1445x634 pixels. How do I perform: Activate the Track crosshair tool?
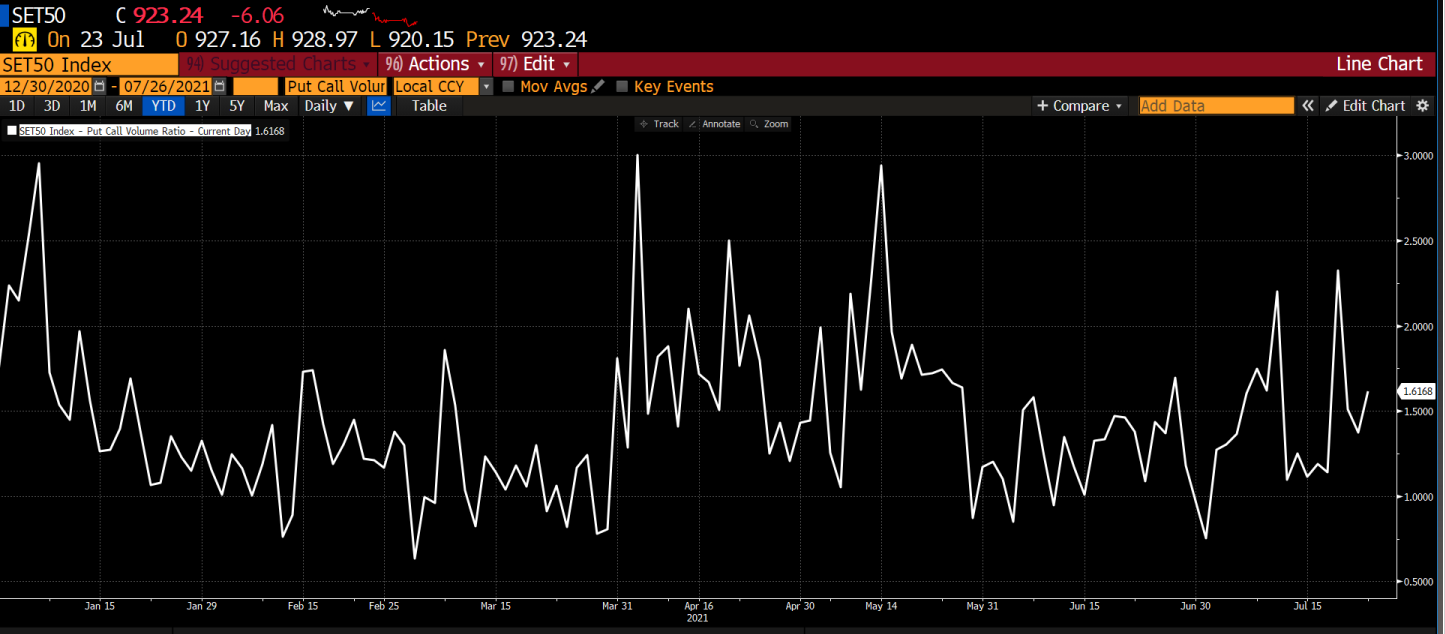pos(659,123)
